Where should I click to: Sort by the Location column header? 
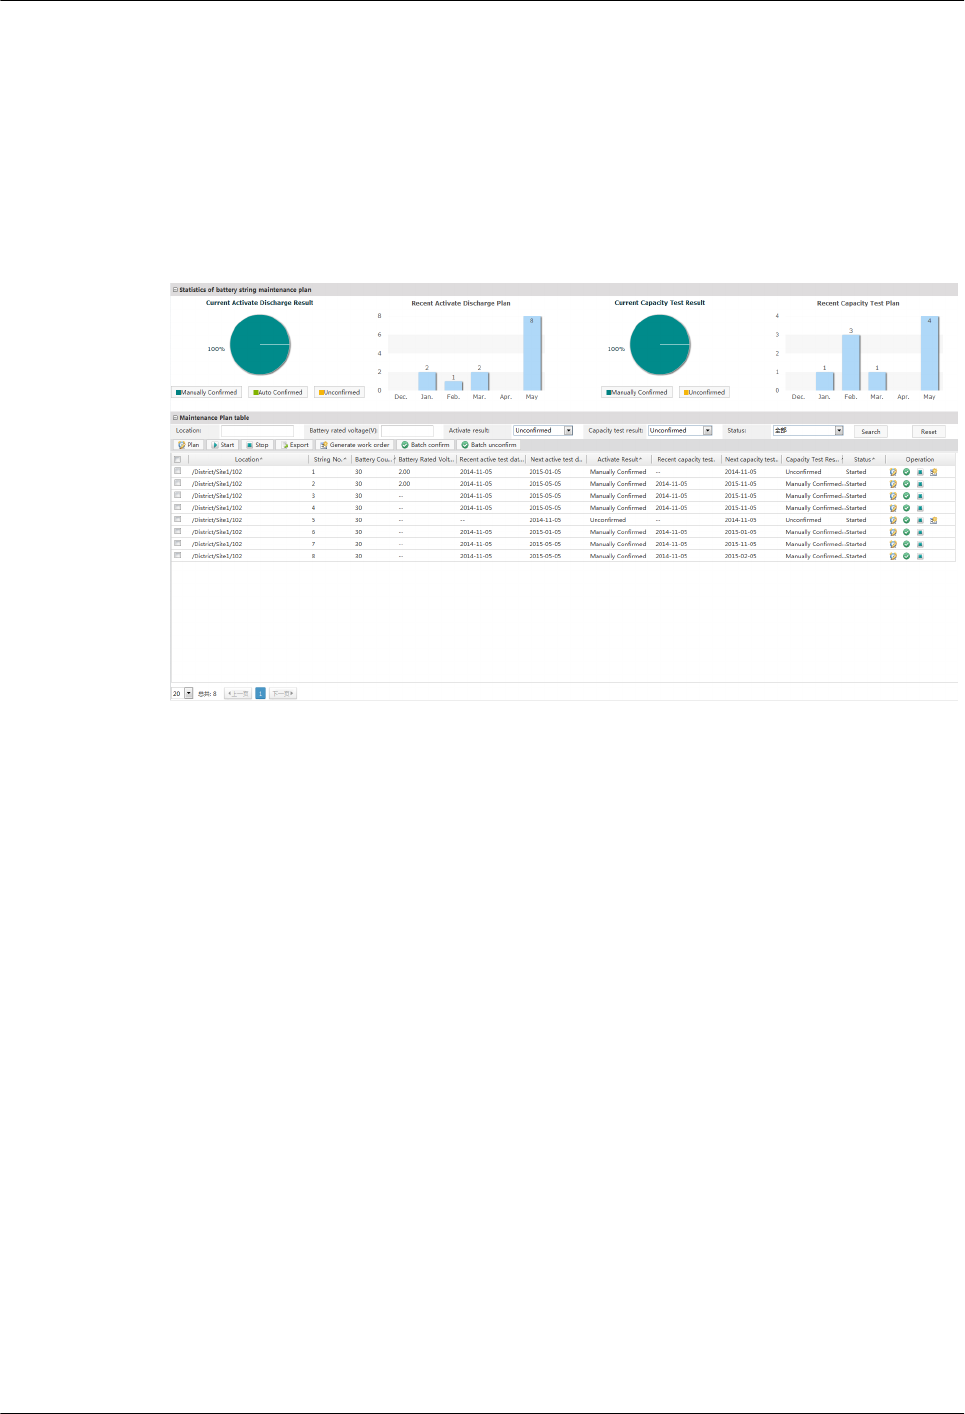pyautogui.click(x=248, y=460)
